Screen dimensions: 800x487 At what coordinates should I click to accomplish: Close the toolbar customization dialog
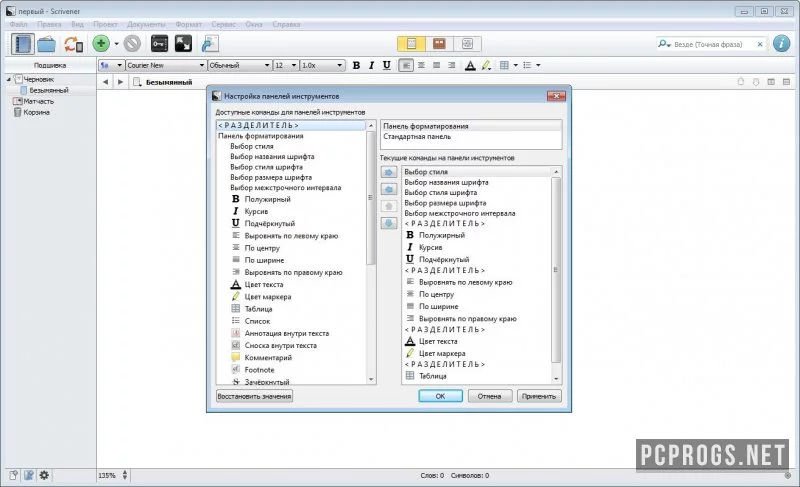tap(556, 96)
